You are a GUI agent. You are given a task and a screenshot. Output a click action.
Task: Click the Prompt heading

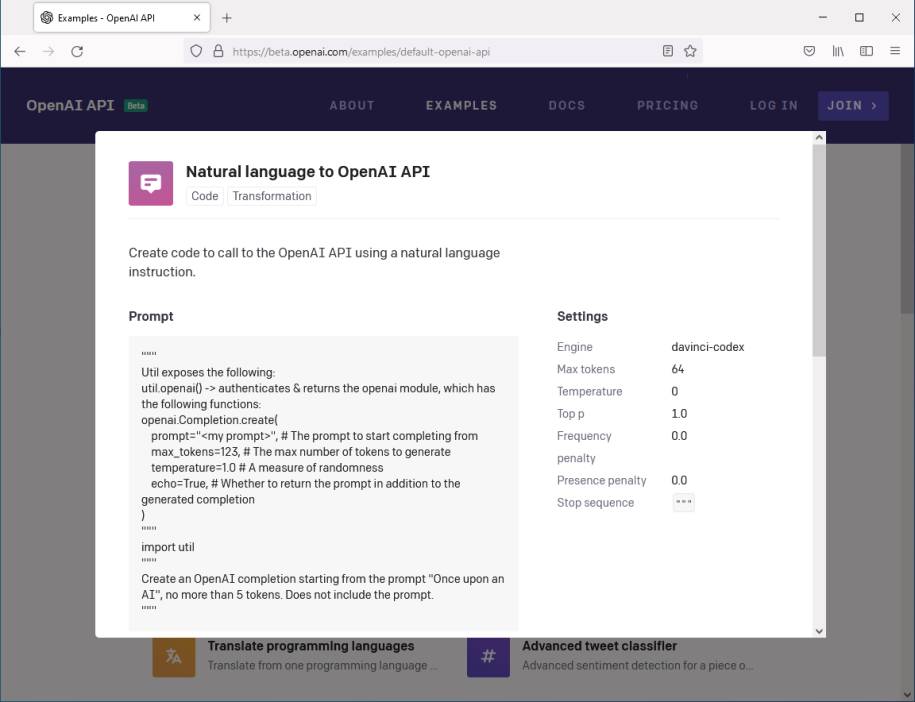151,316
